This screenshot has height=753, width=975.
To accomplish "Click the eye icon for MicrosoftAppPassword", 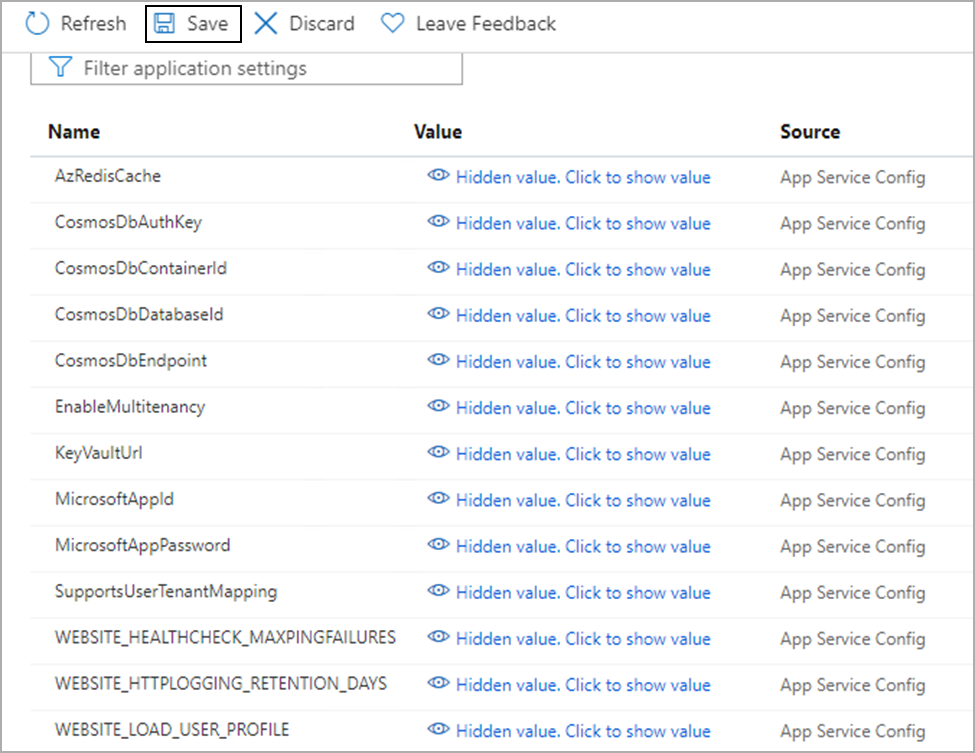I will pos(438,547).
